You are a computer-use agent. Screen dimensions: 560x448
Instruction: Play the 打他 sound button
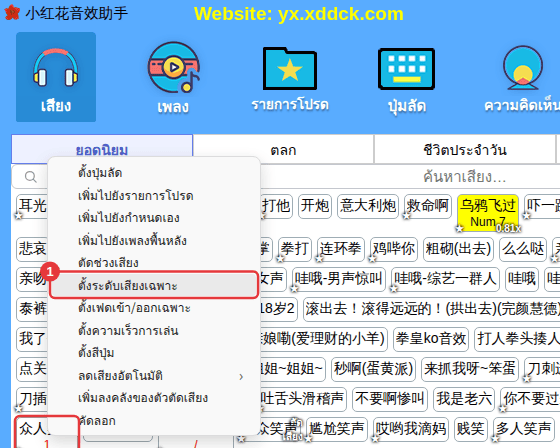276,206
